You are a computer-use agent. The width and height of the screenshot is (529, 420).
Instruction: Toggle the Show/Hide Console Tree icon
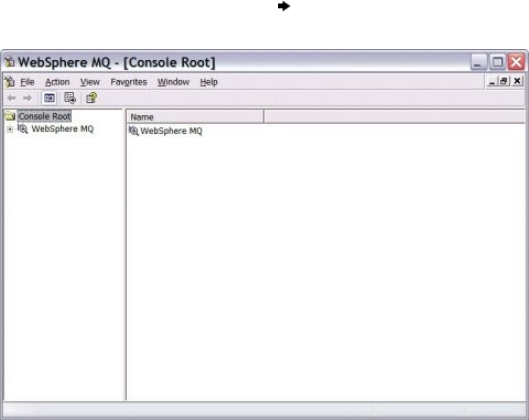point(49,98)
